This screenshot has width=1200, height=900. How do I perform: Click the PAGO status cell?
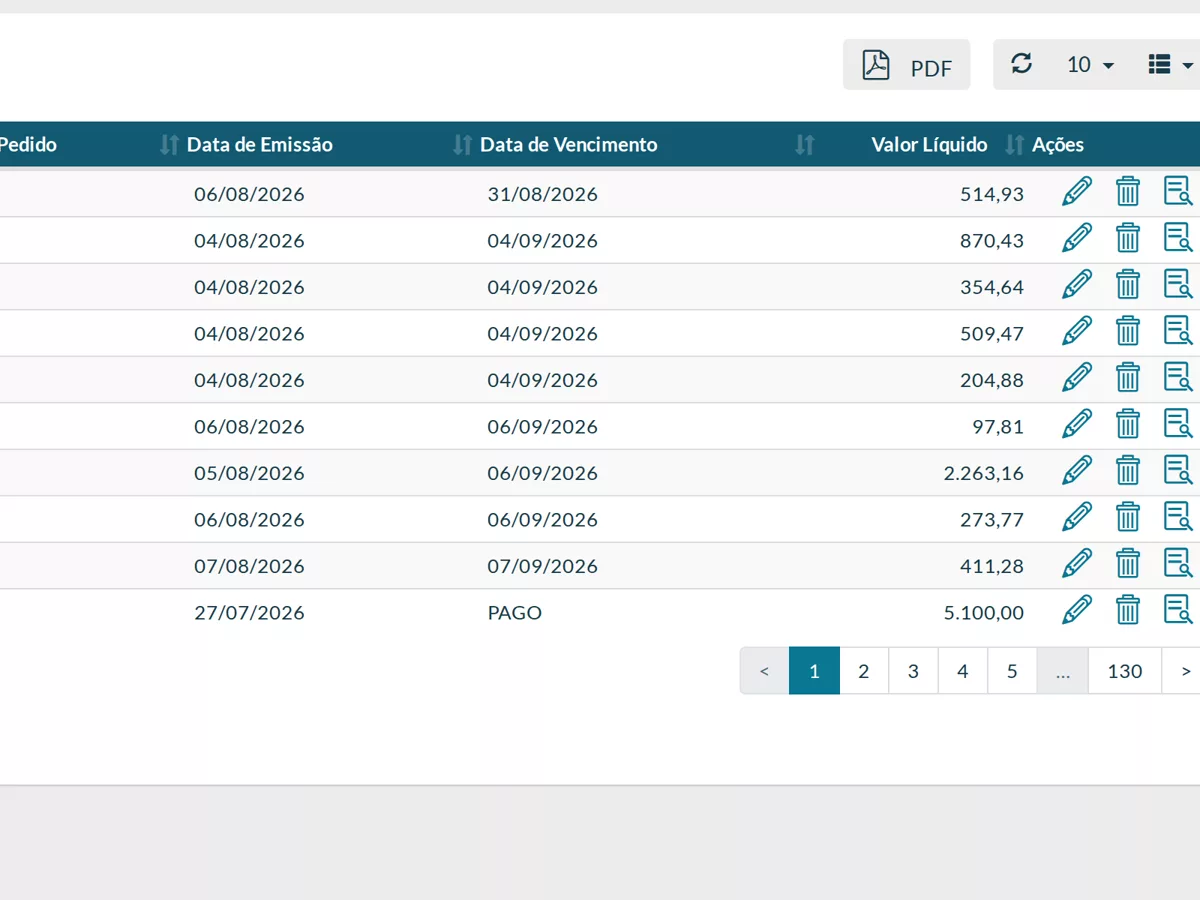515,613
